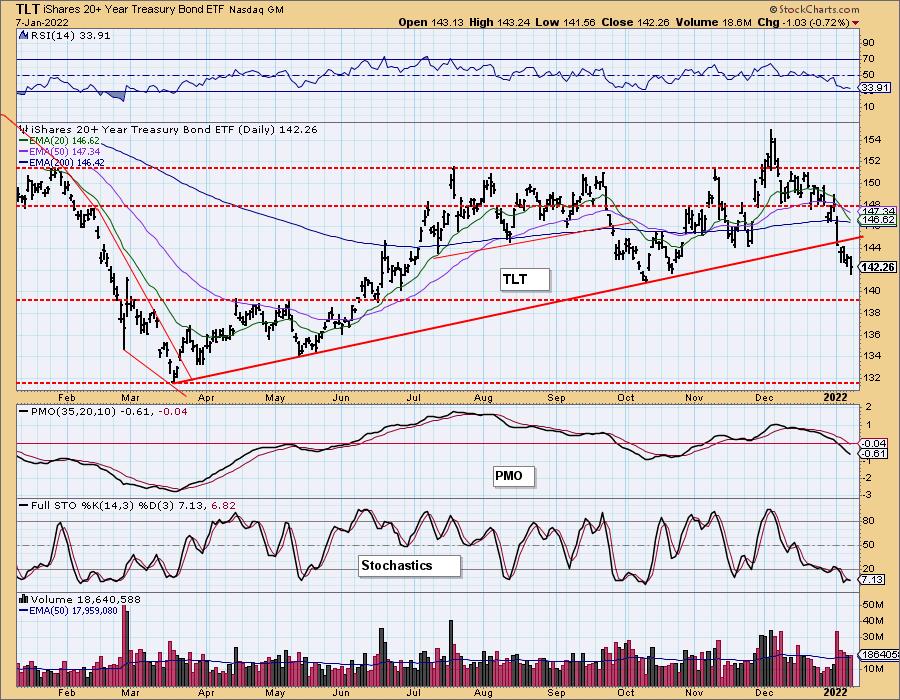
Task: Click the 142.26 last-price tag on the scale
Action: (x=878, y=267)
